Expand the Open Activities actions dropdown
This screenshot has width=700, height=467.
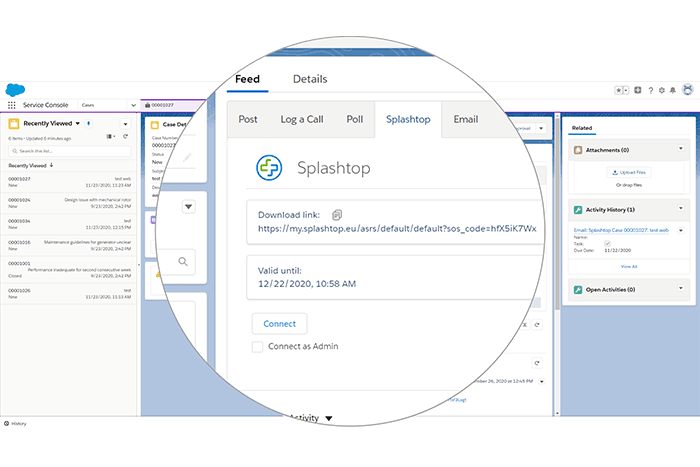pyautogui.click(x=681, y=288)
